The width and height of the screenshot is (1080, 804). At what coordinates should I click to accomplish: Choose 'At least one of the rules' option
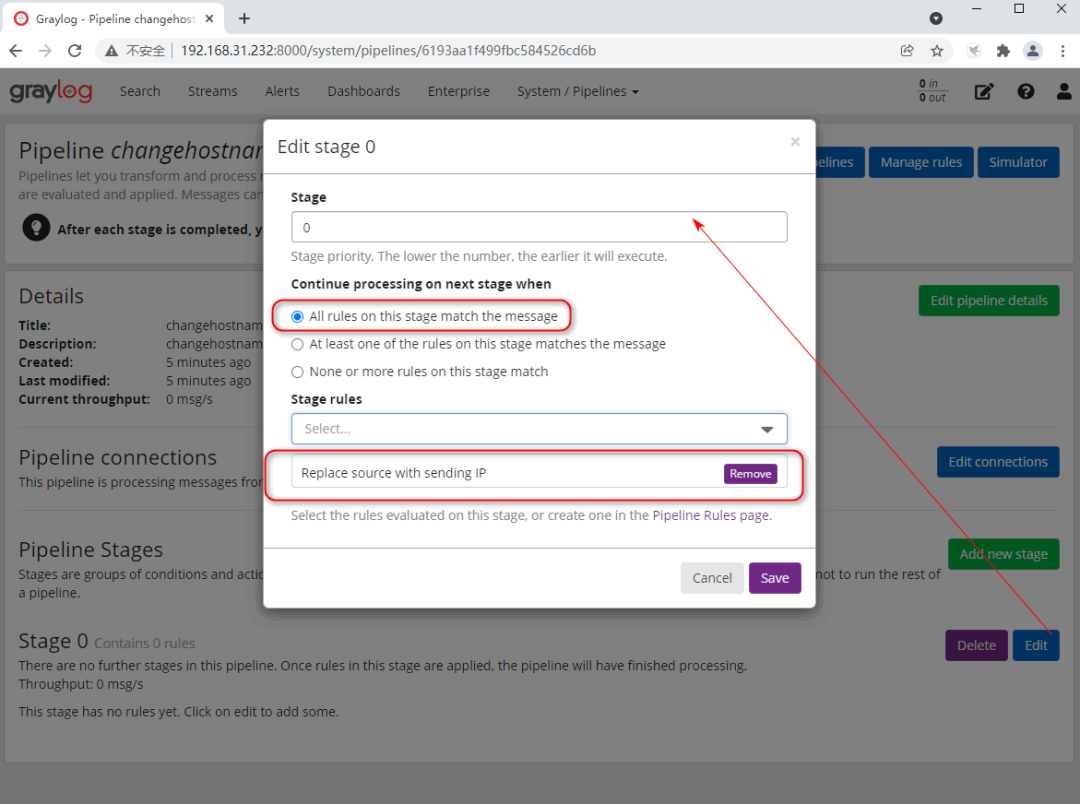[x=297, y=344]
